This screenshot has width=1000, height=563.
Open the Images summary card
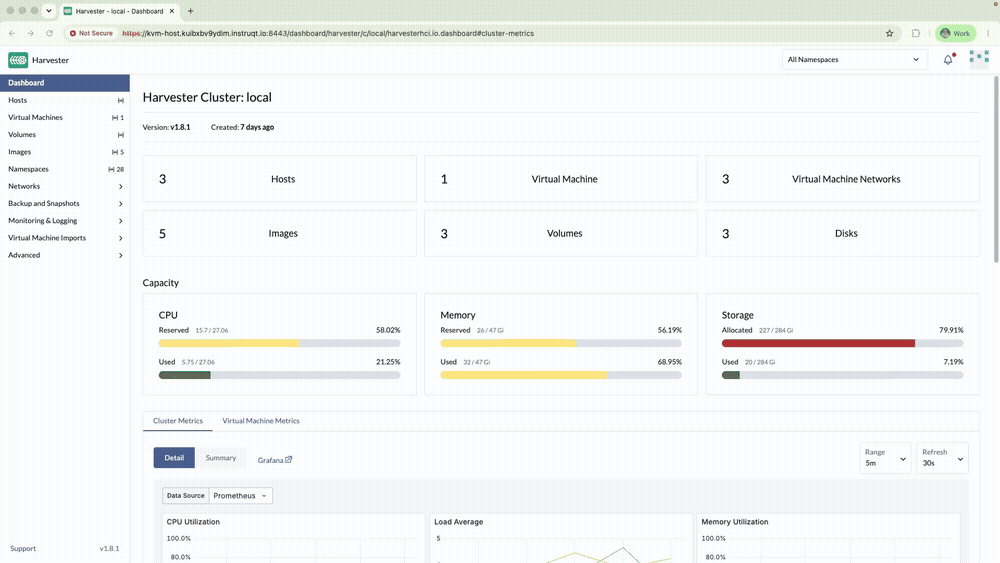[x=279, y=233]
